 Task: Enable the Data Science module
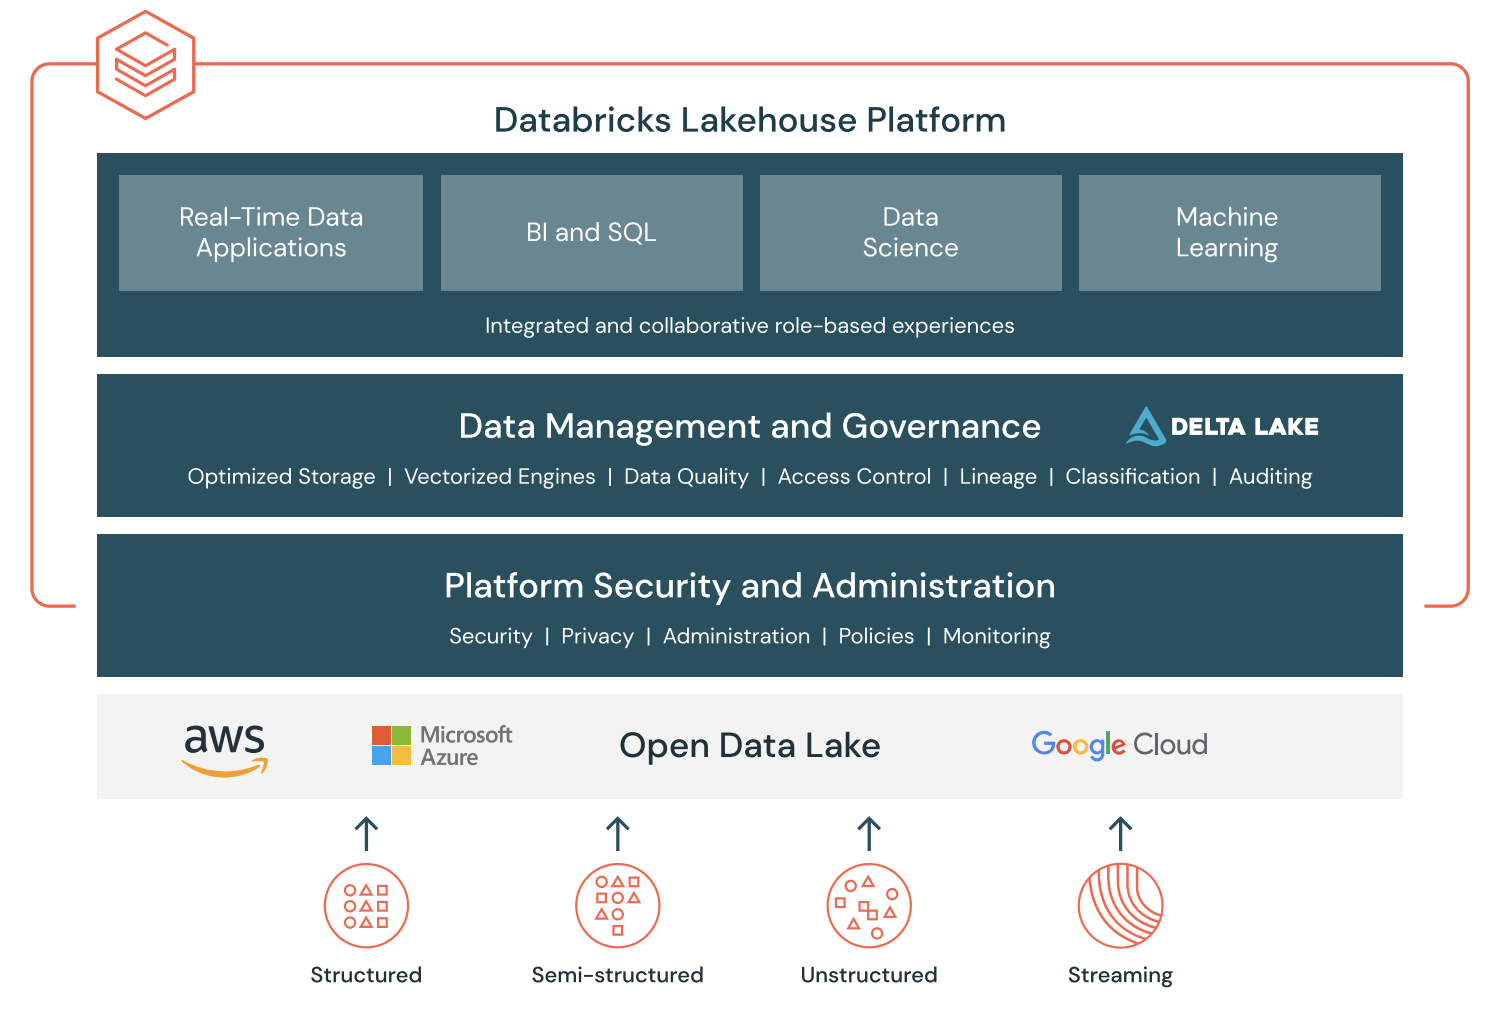(909, 232)
